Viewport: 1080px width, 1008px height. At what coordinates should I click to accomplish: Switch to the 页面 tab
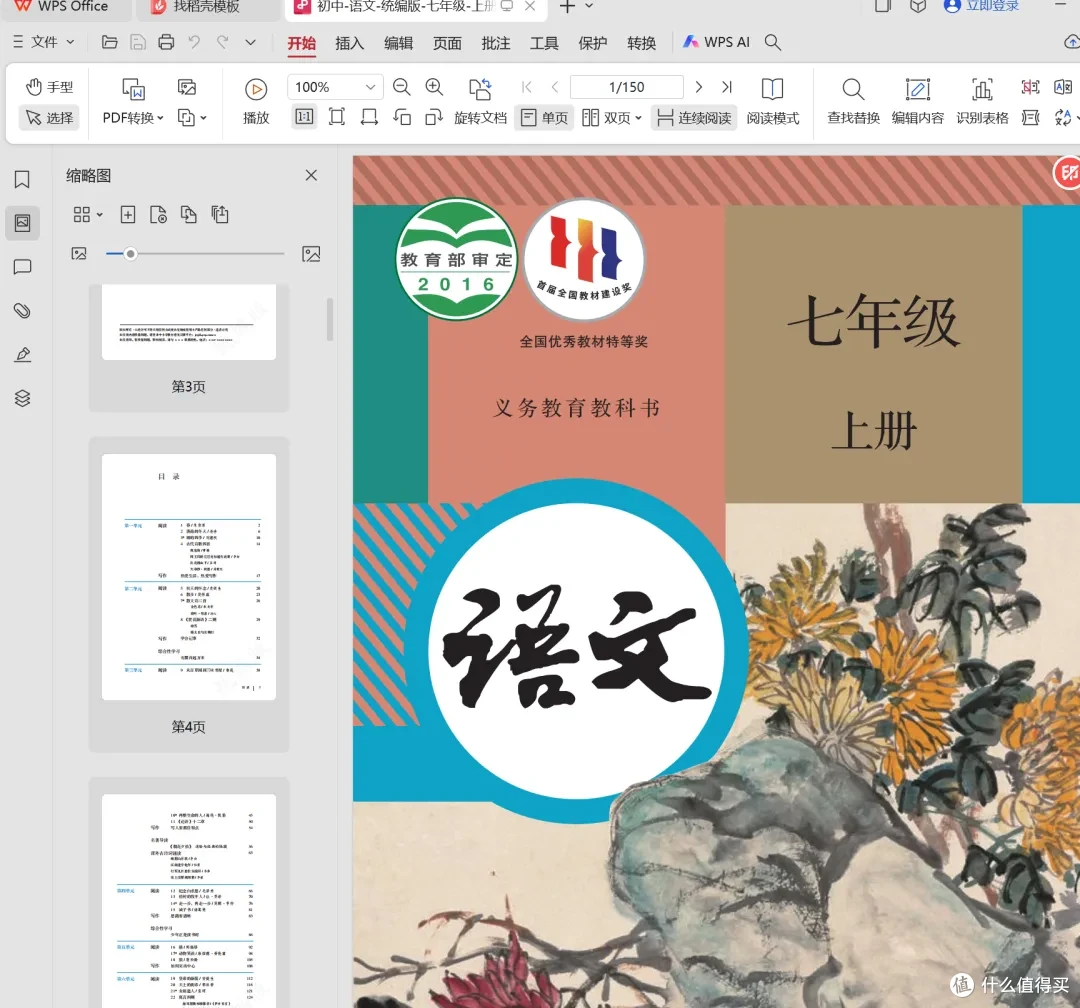[447, 43]
